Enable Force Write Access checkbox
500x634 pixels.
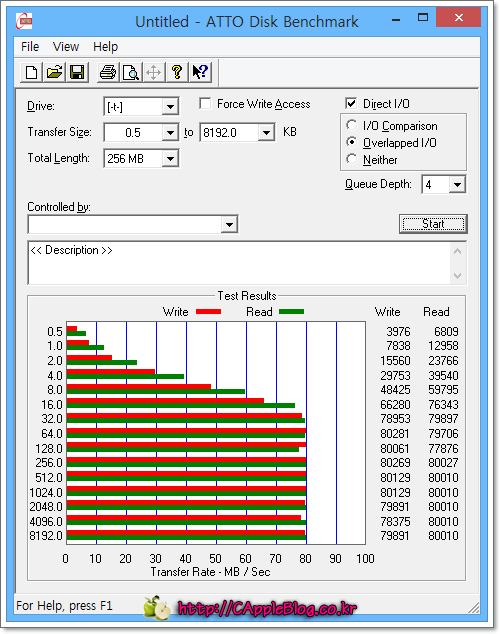point(205,104)
